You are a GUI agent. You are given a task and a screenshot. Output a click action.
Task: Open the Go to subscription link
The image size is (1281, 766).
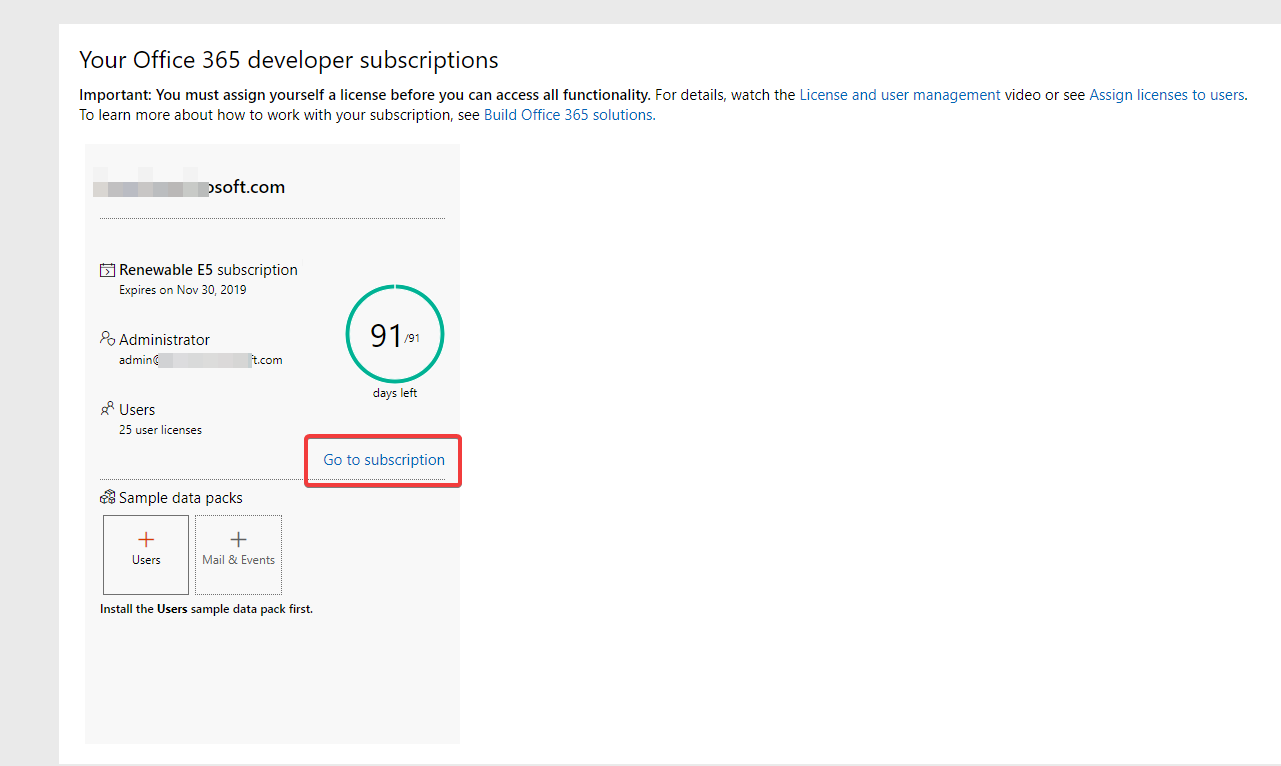pyautogui.click(x=384, y=460)
